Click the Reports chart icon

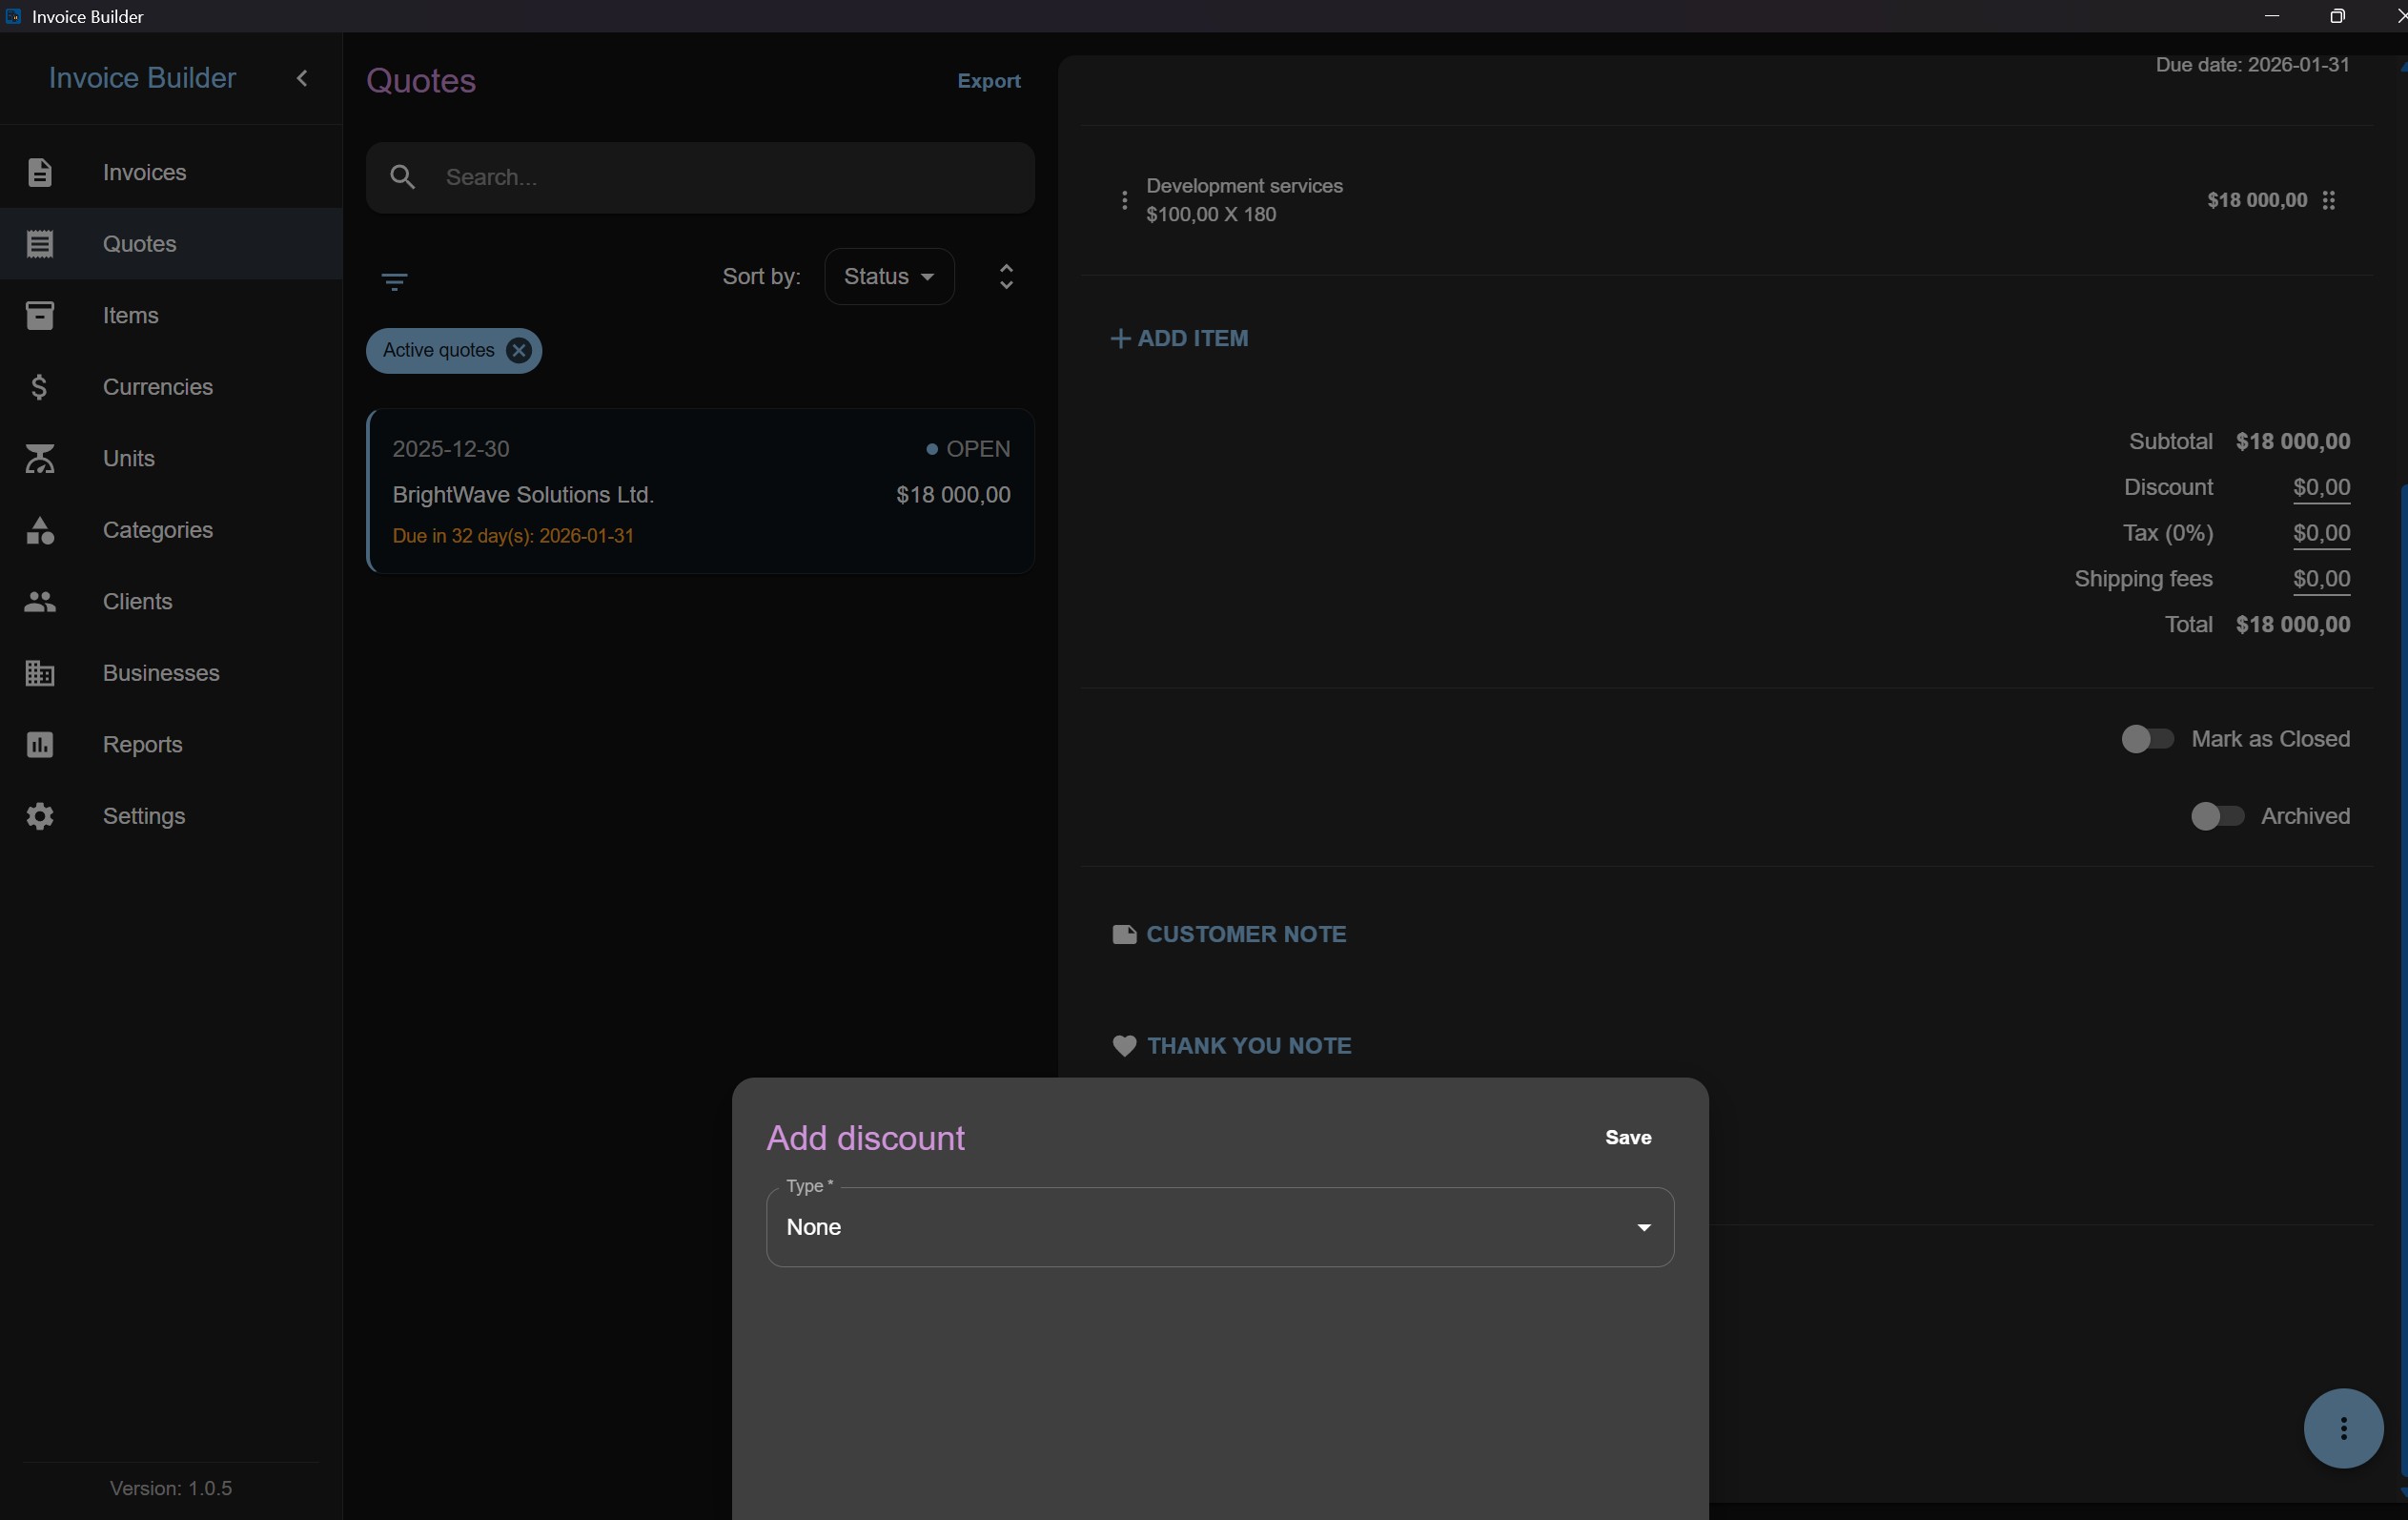(39, 744)
